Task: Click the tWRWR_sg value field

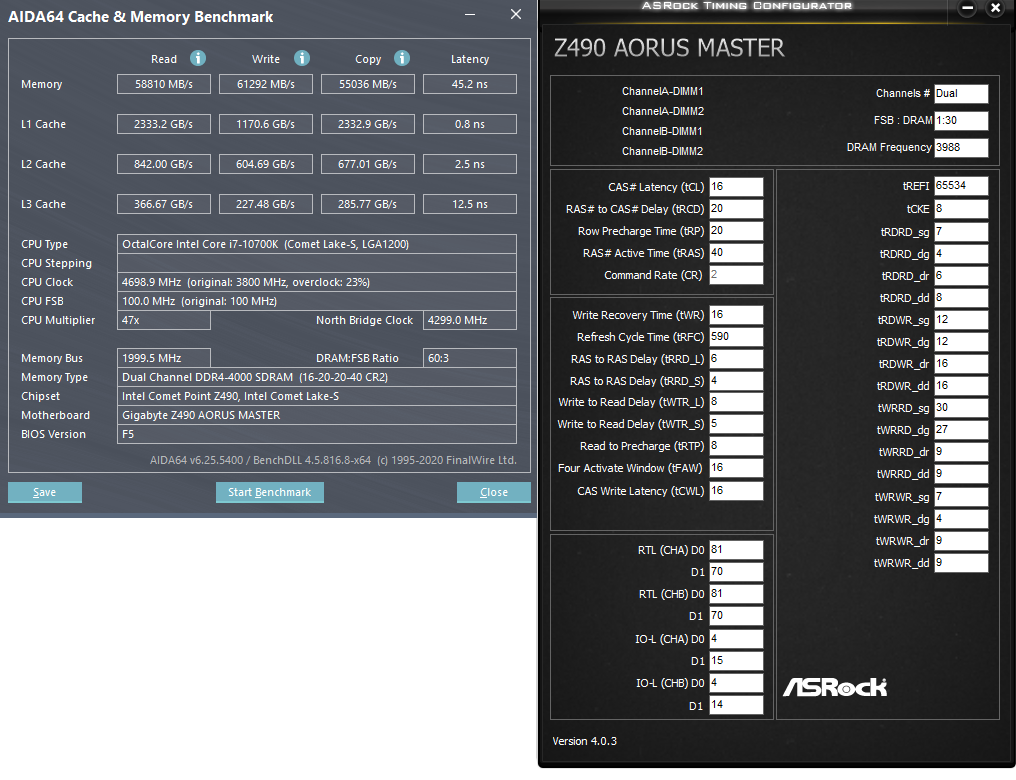Action: click(x=961, y=497)
